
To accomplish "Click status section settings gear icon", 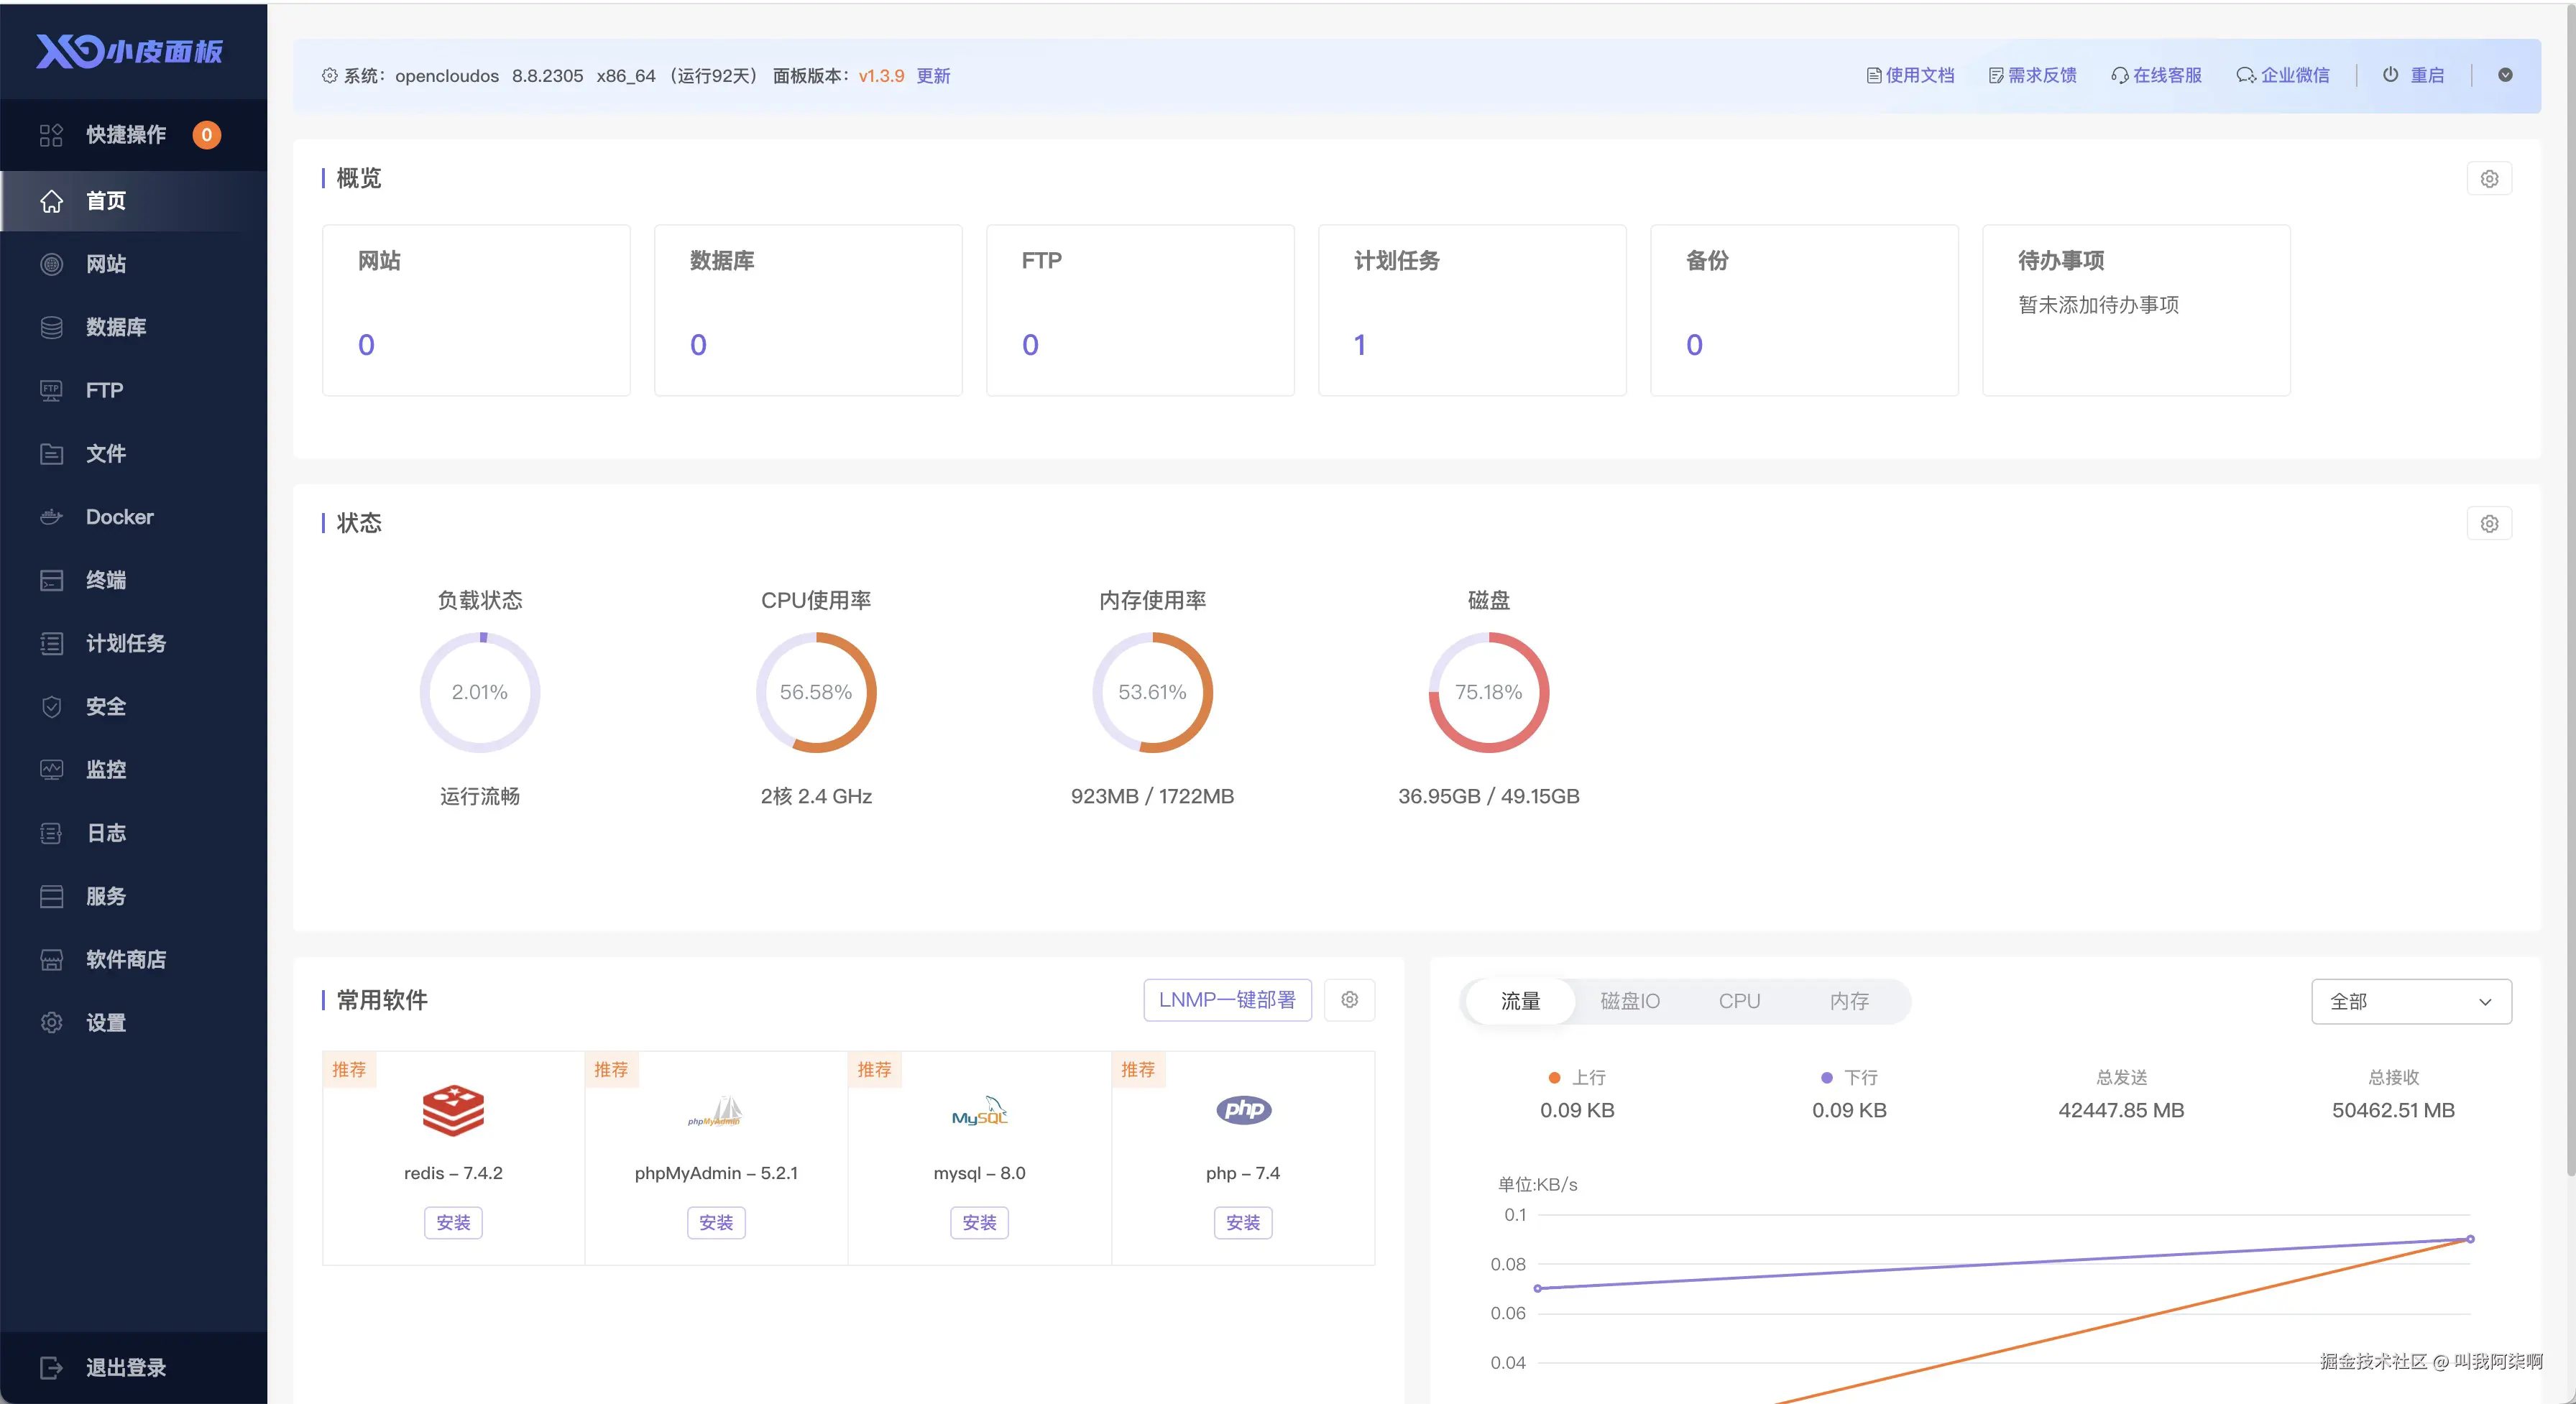I will [2489, 523].
